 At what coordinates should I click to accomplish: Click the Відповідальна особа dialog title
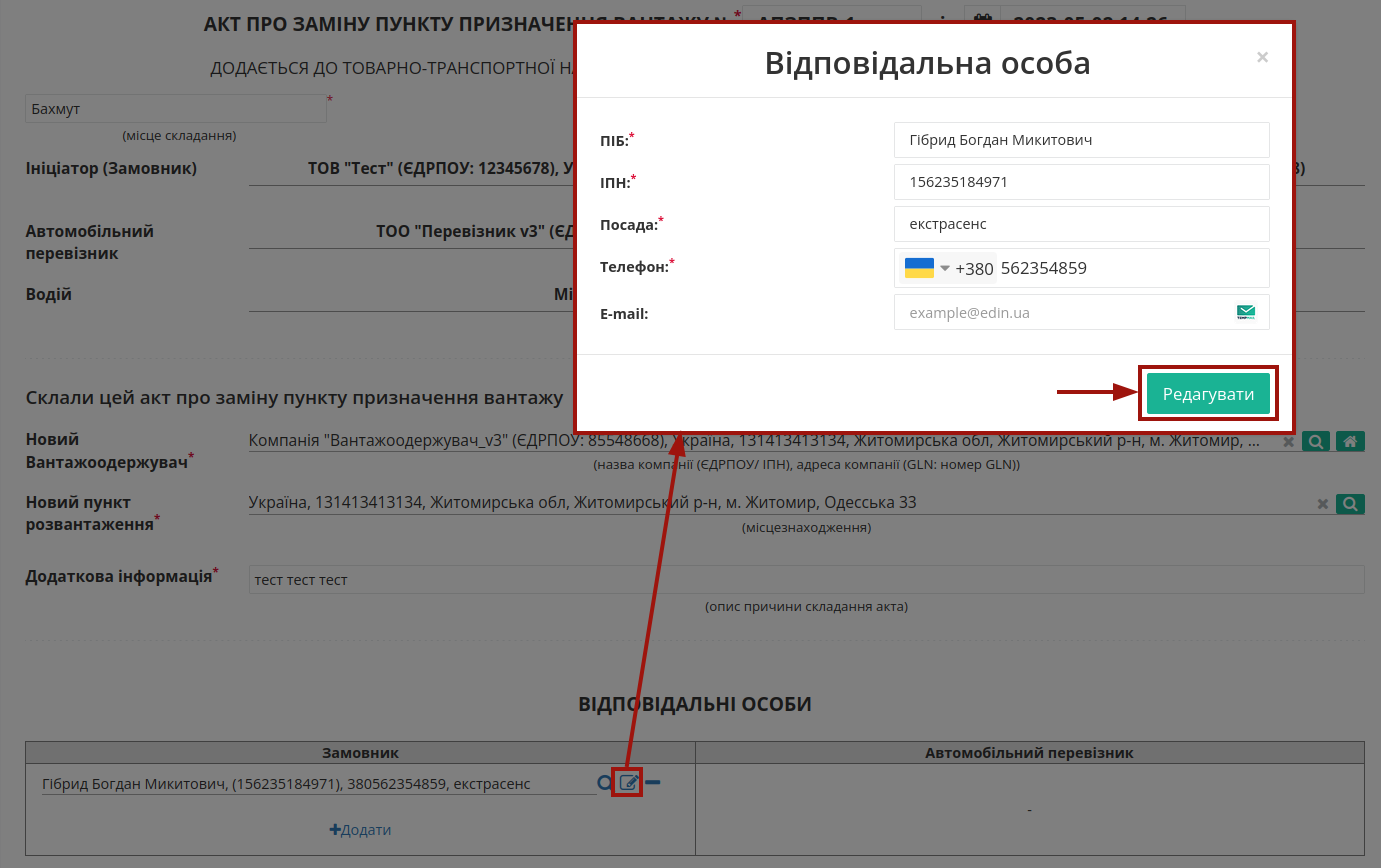click(x=927, y=63)
